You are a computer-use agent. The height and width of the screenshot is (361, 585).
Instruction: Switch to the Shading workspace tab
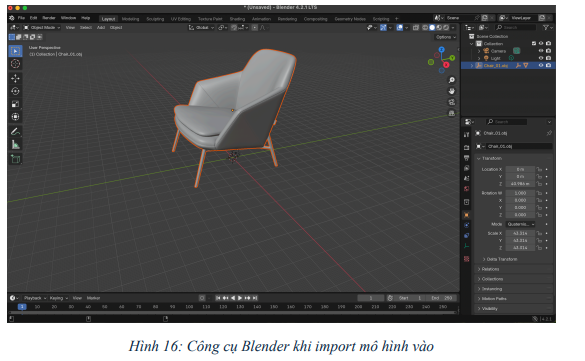(x=237, y=19)
